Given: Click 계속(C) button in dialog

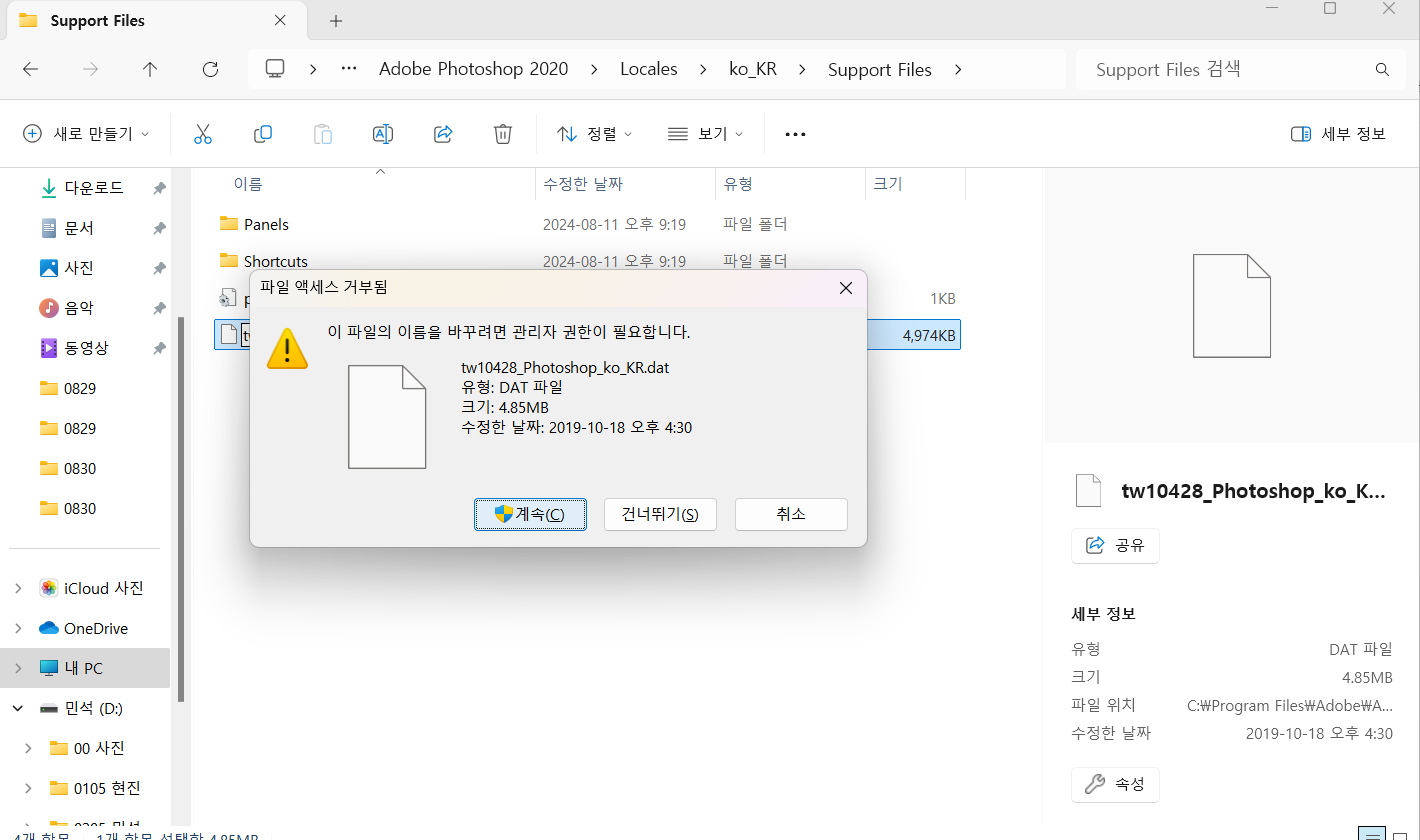Looking at the screenshot, I should click(x=530, y=514).
